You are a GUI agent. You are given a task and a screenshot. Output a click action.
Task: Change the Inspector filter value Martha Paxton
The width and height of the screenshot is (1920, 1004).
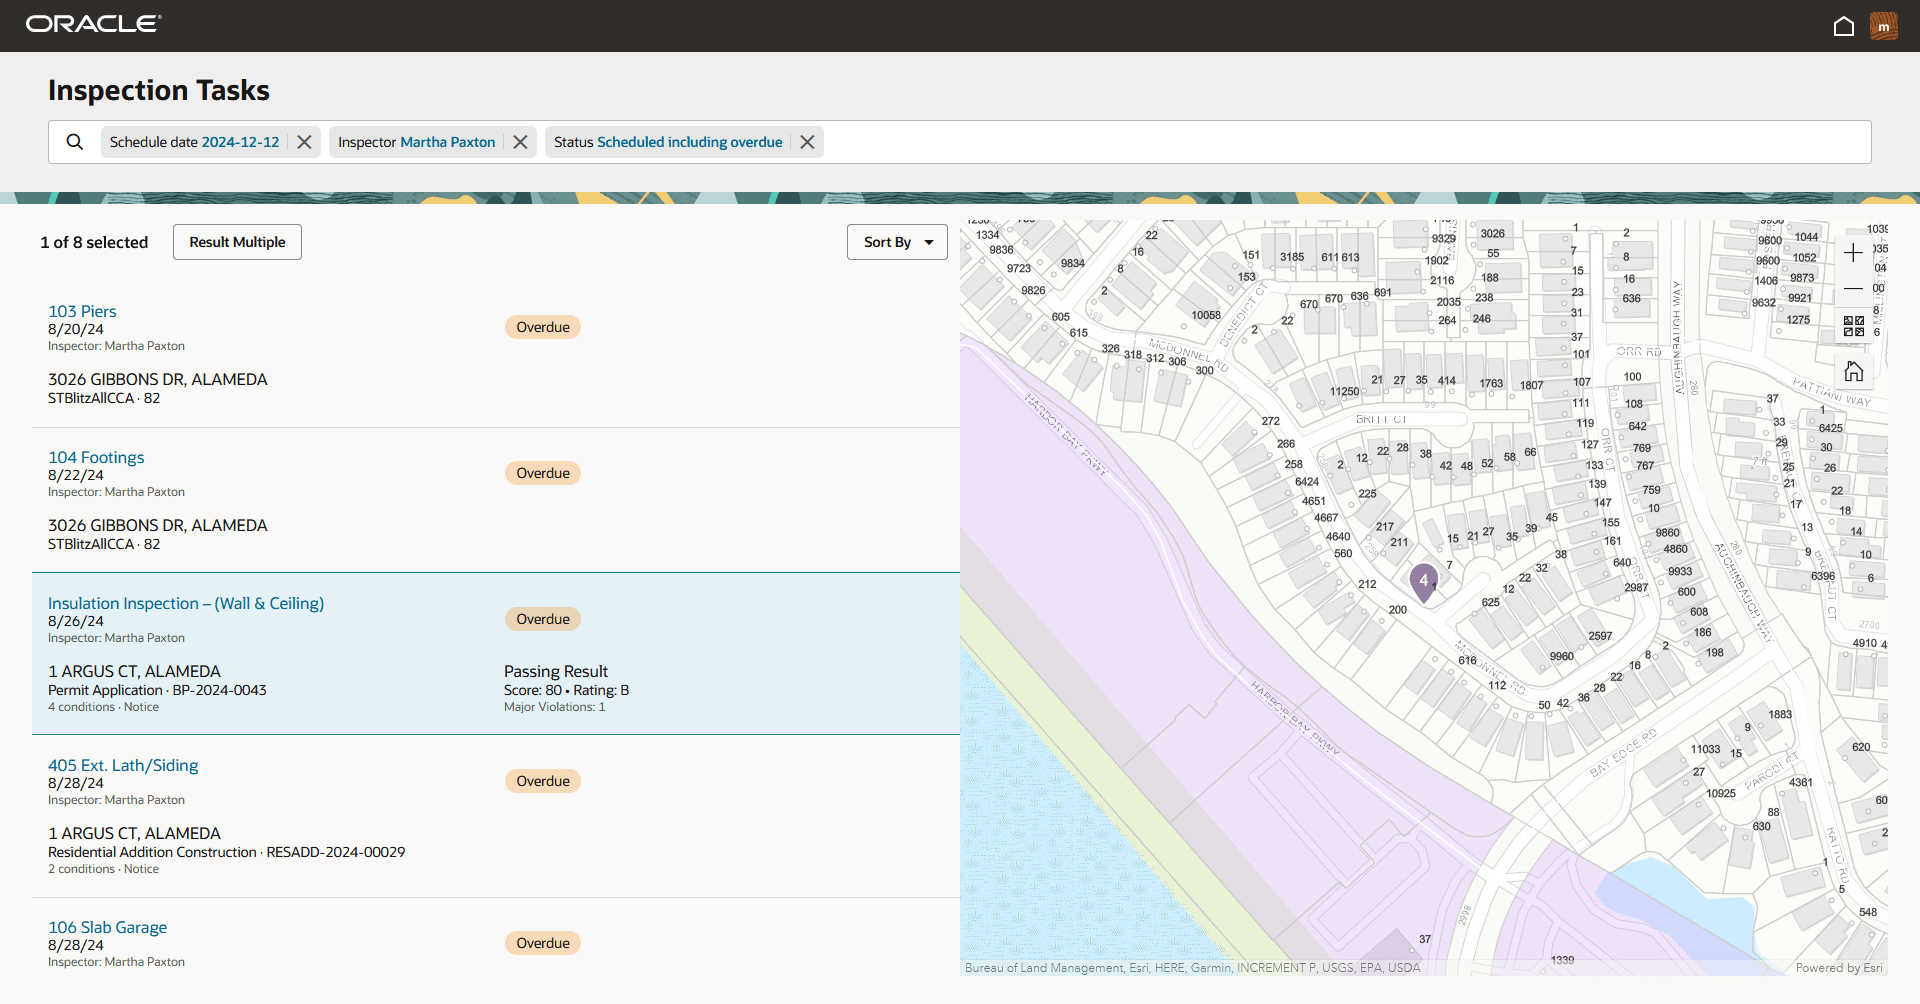(446, 141)
